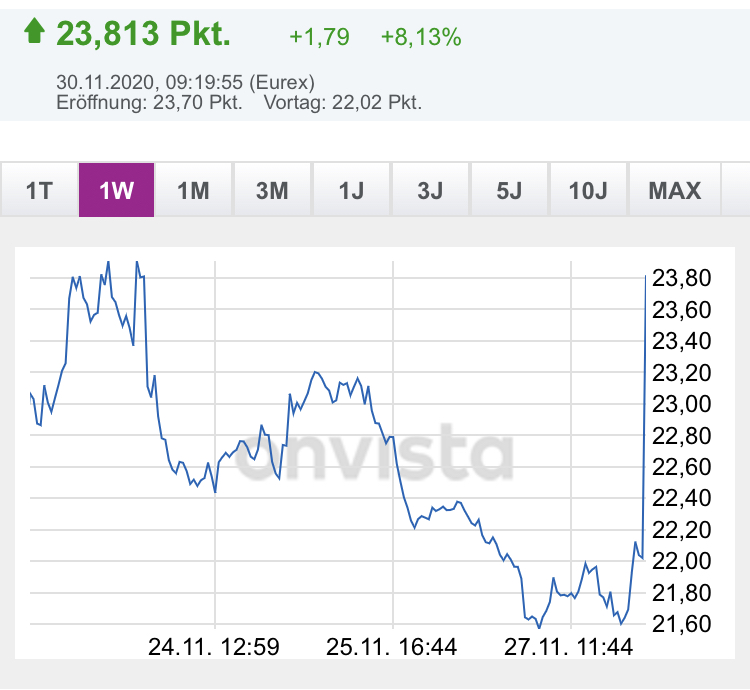
Task: Open the 5J chart range
Action: point(509,190)
